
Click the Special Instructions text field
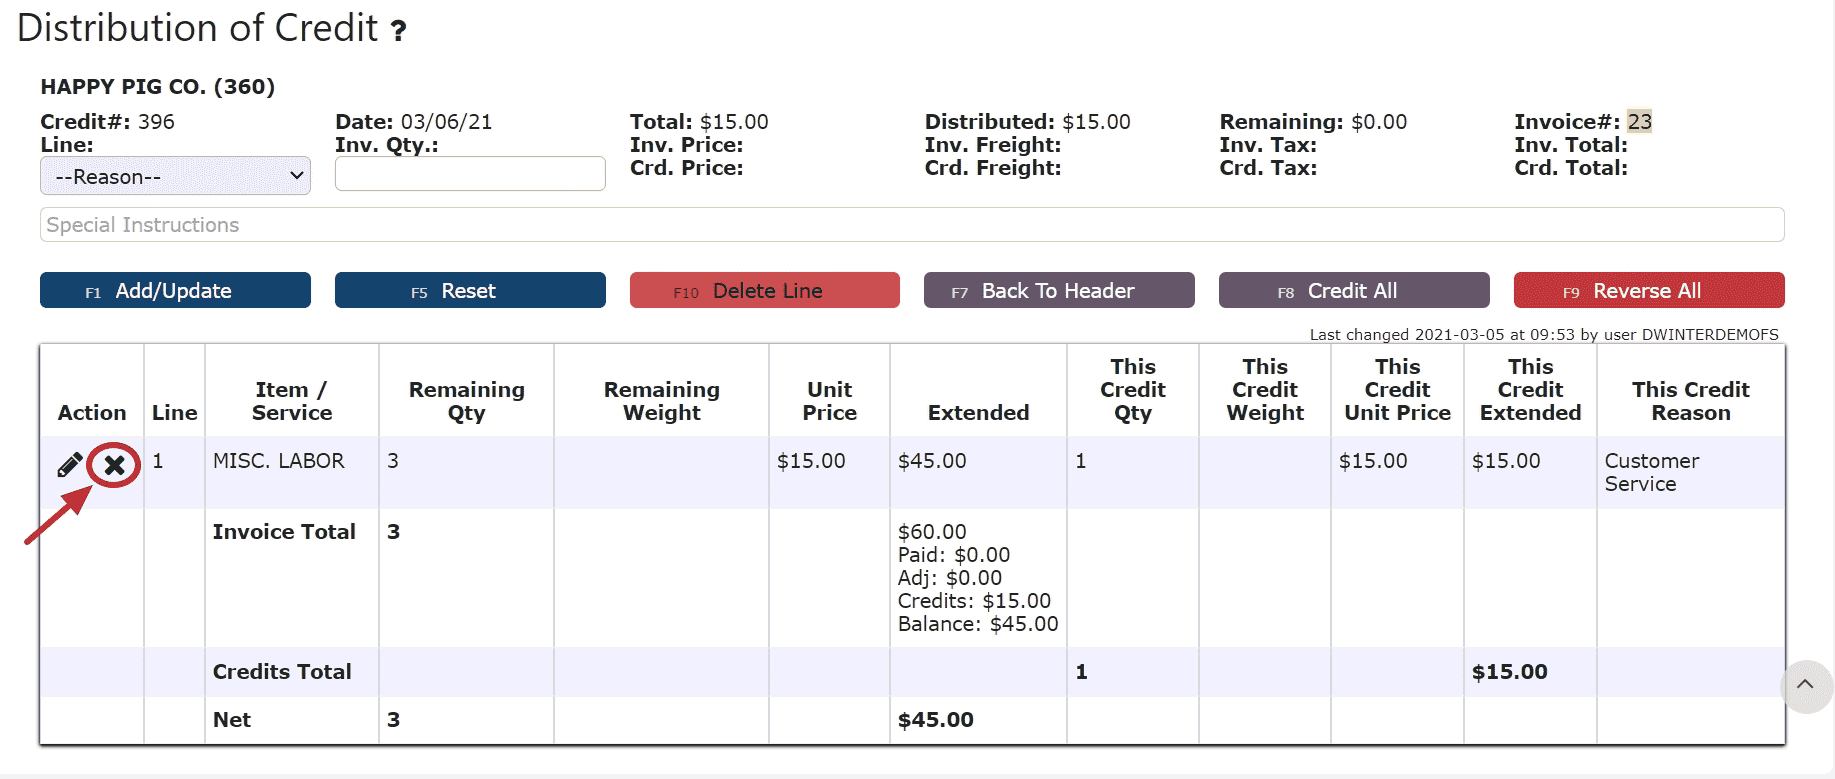[x=911, y=225]
